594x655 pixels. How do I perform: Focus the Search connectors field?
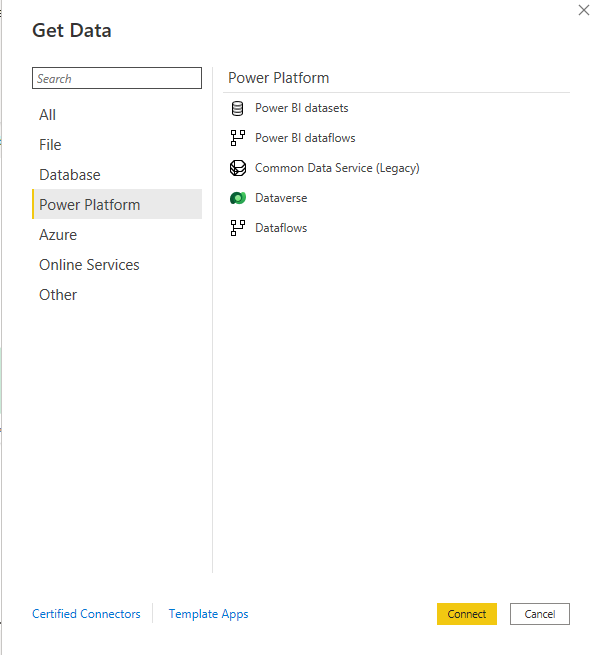point(117,78)
